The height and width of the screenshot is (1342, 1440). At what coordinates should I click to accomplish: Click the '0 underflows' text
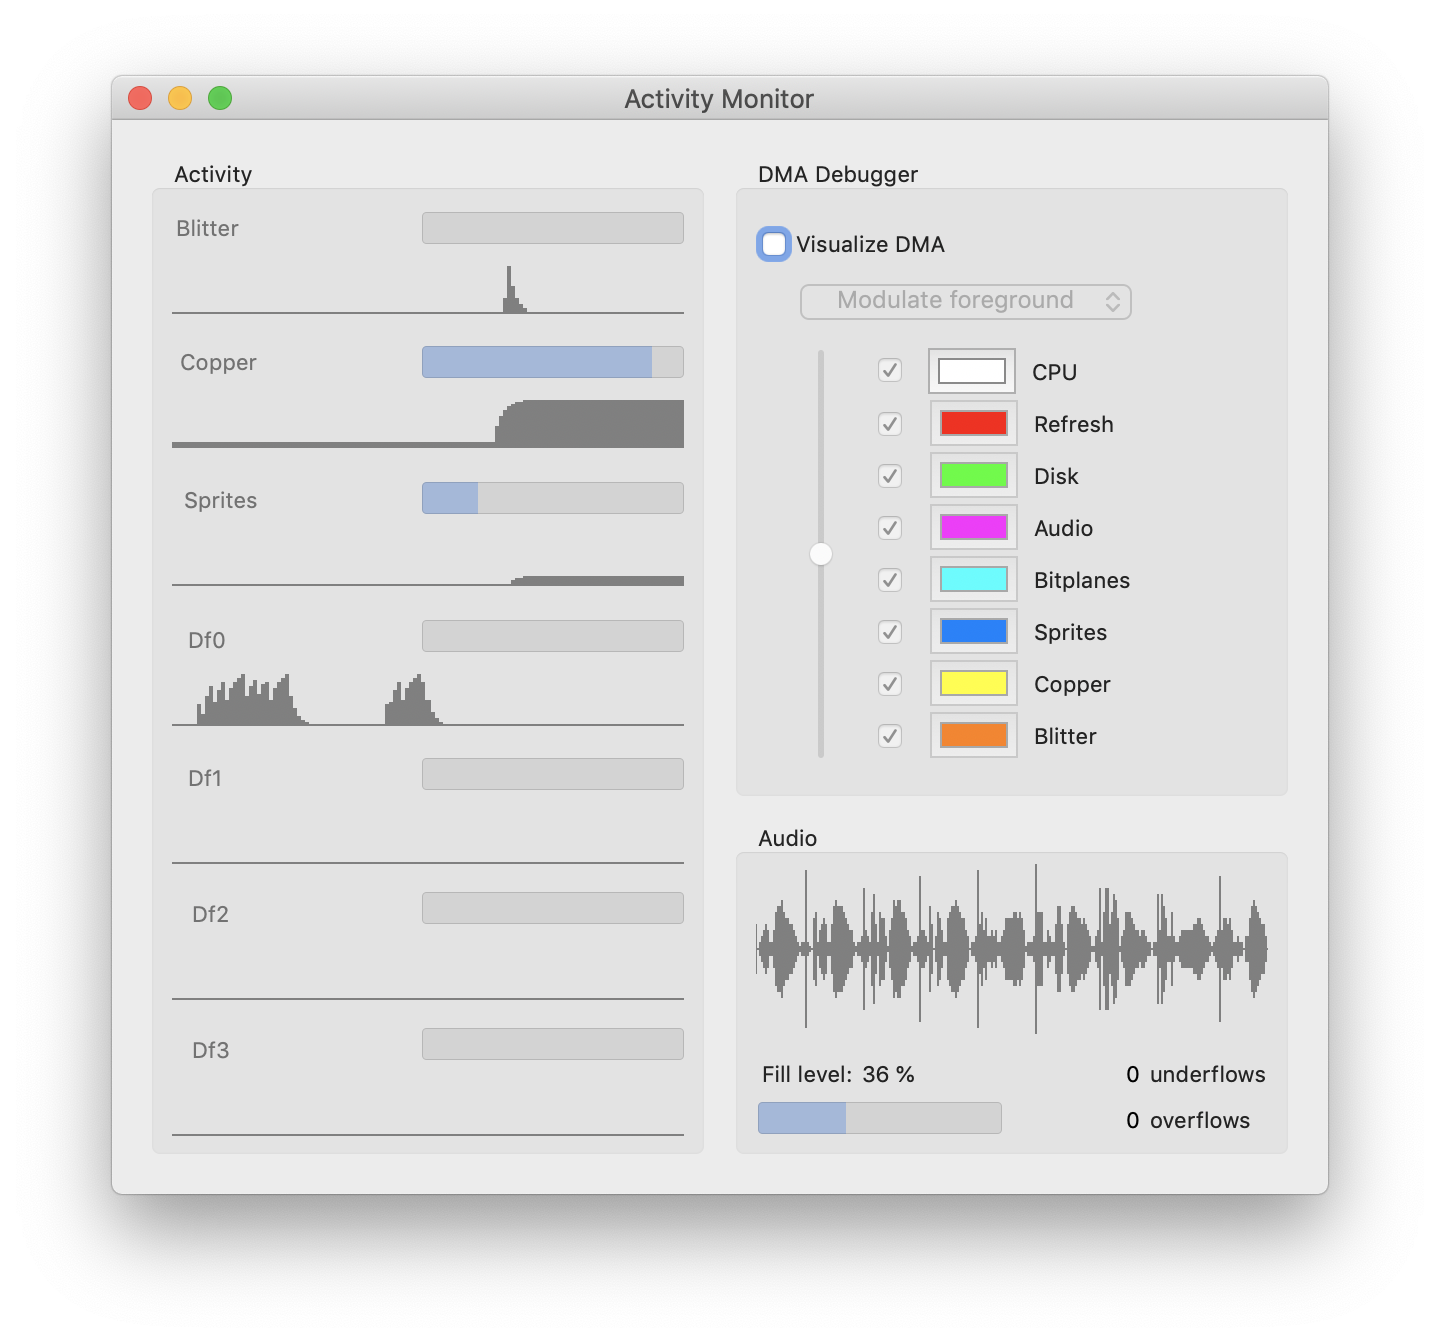click(x=1195, y=1074)
